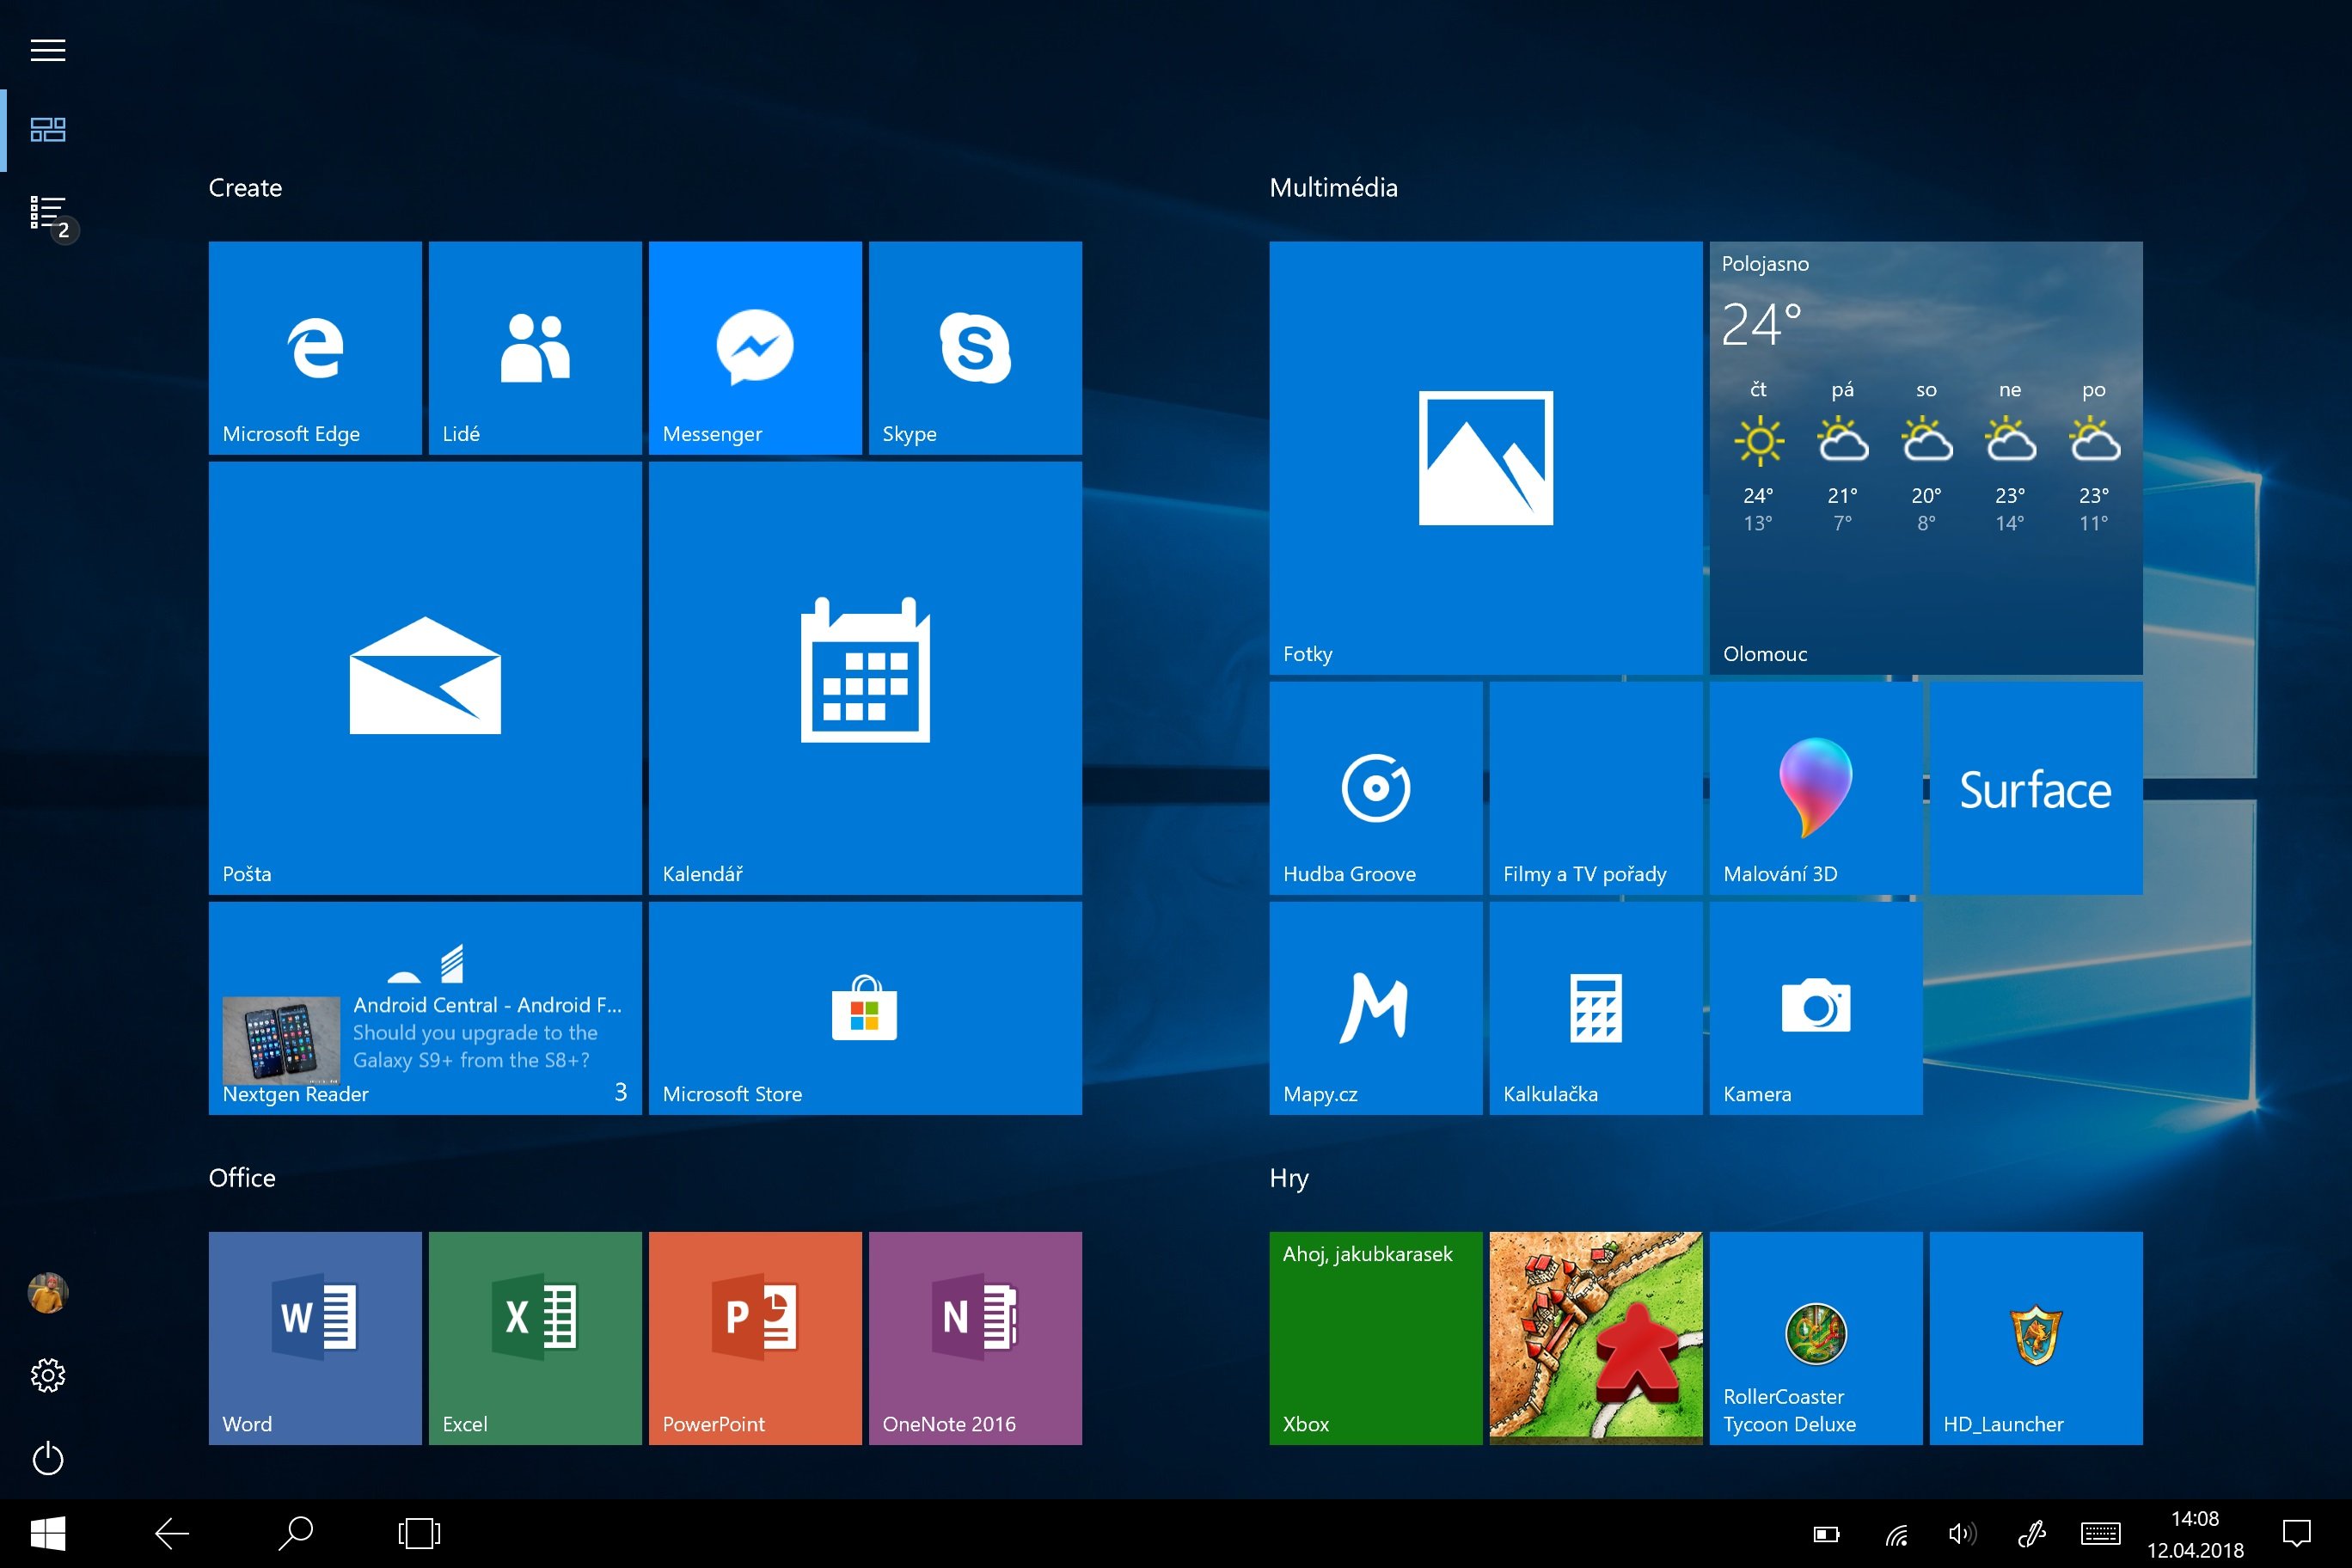Launch the Kalkulačka calculator tile
The image size is (2352, 1568).
[x=1596, y=1008]
